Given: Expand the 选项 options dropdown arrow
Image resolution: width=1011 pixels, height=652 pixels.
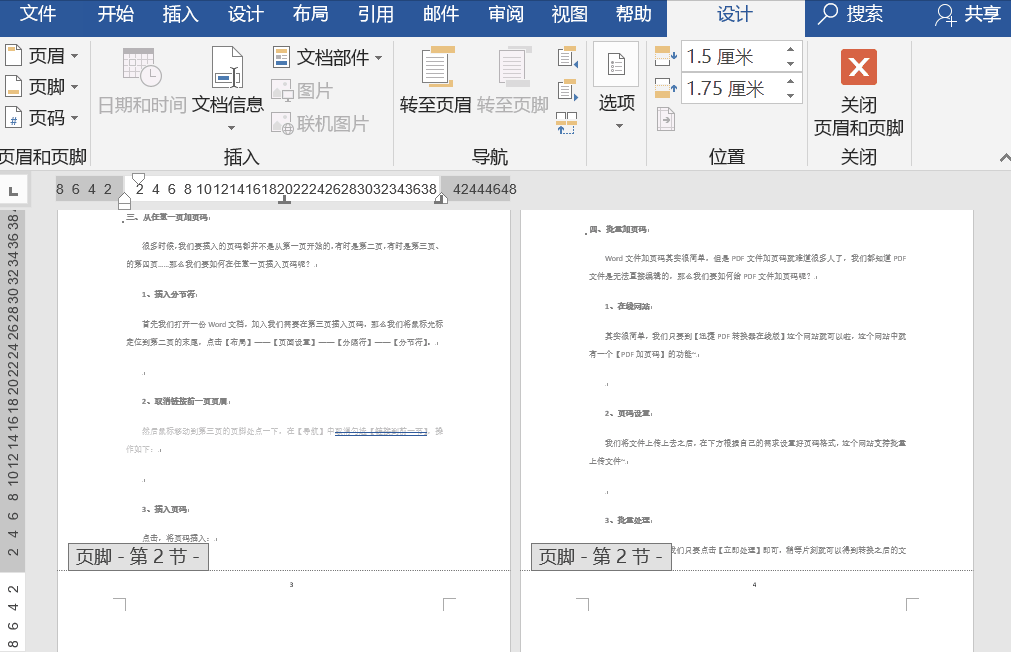Looking at the screenshot, I should [x=619, y=126].
